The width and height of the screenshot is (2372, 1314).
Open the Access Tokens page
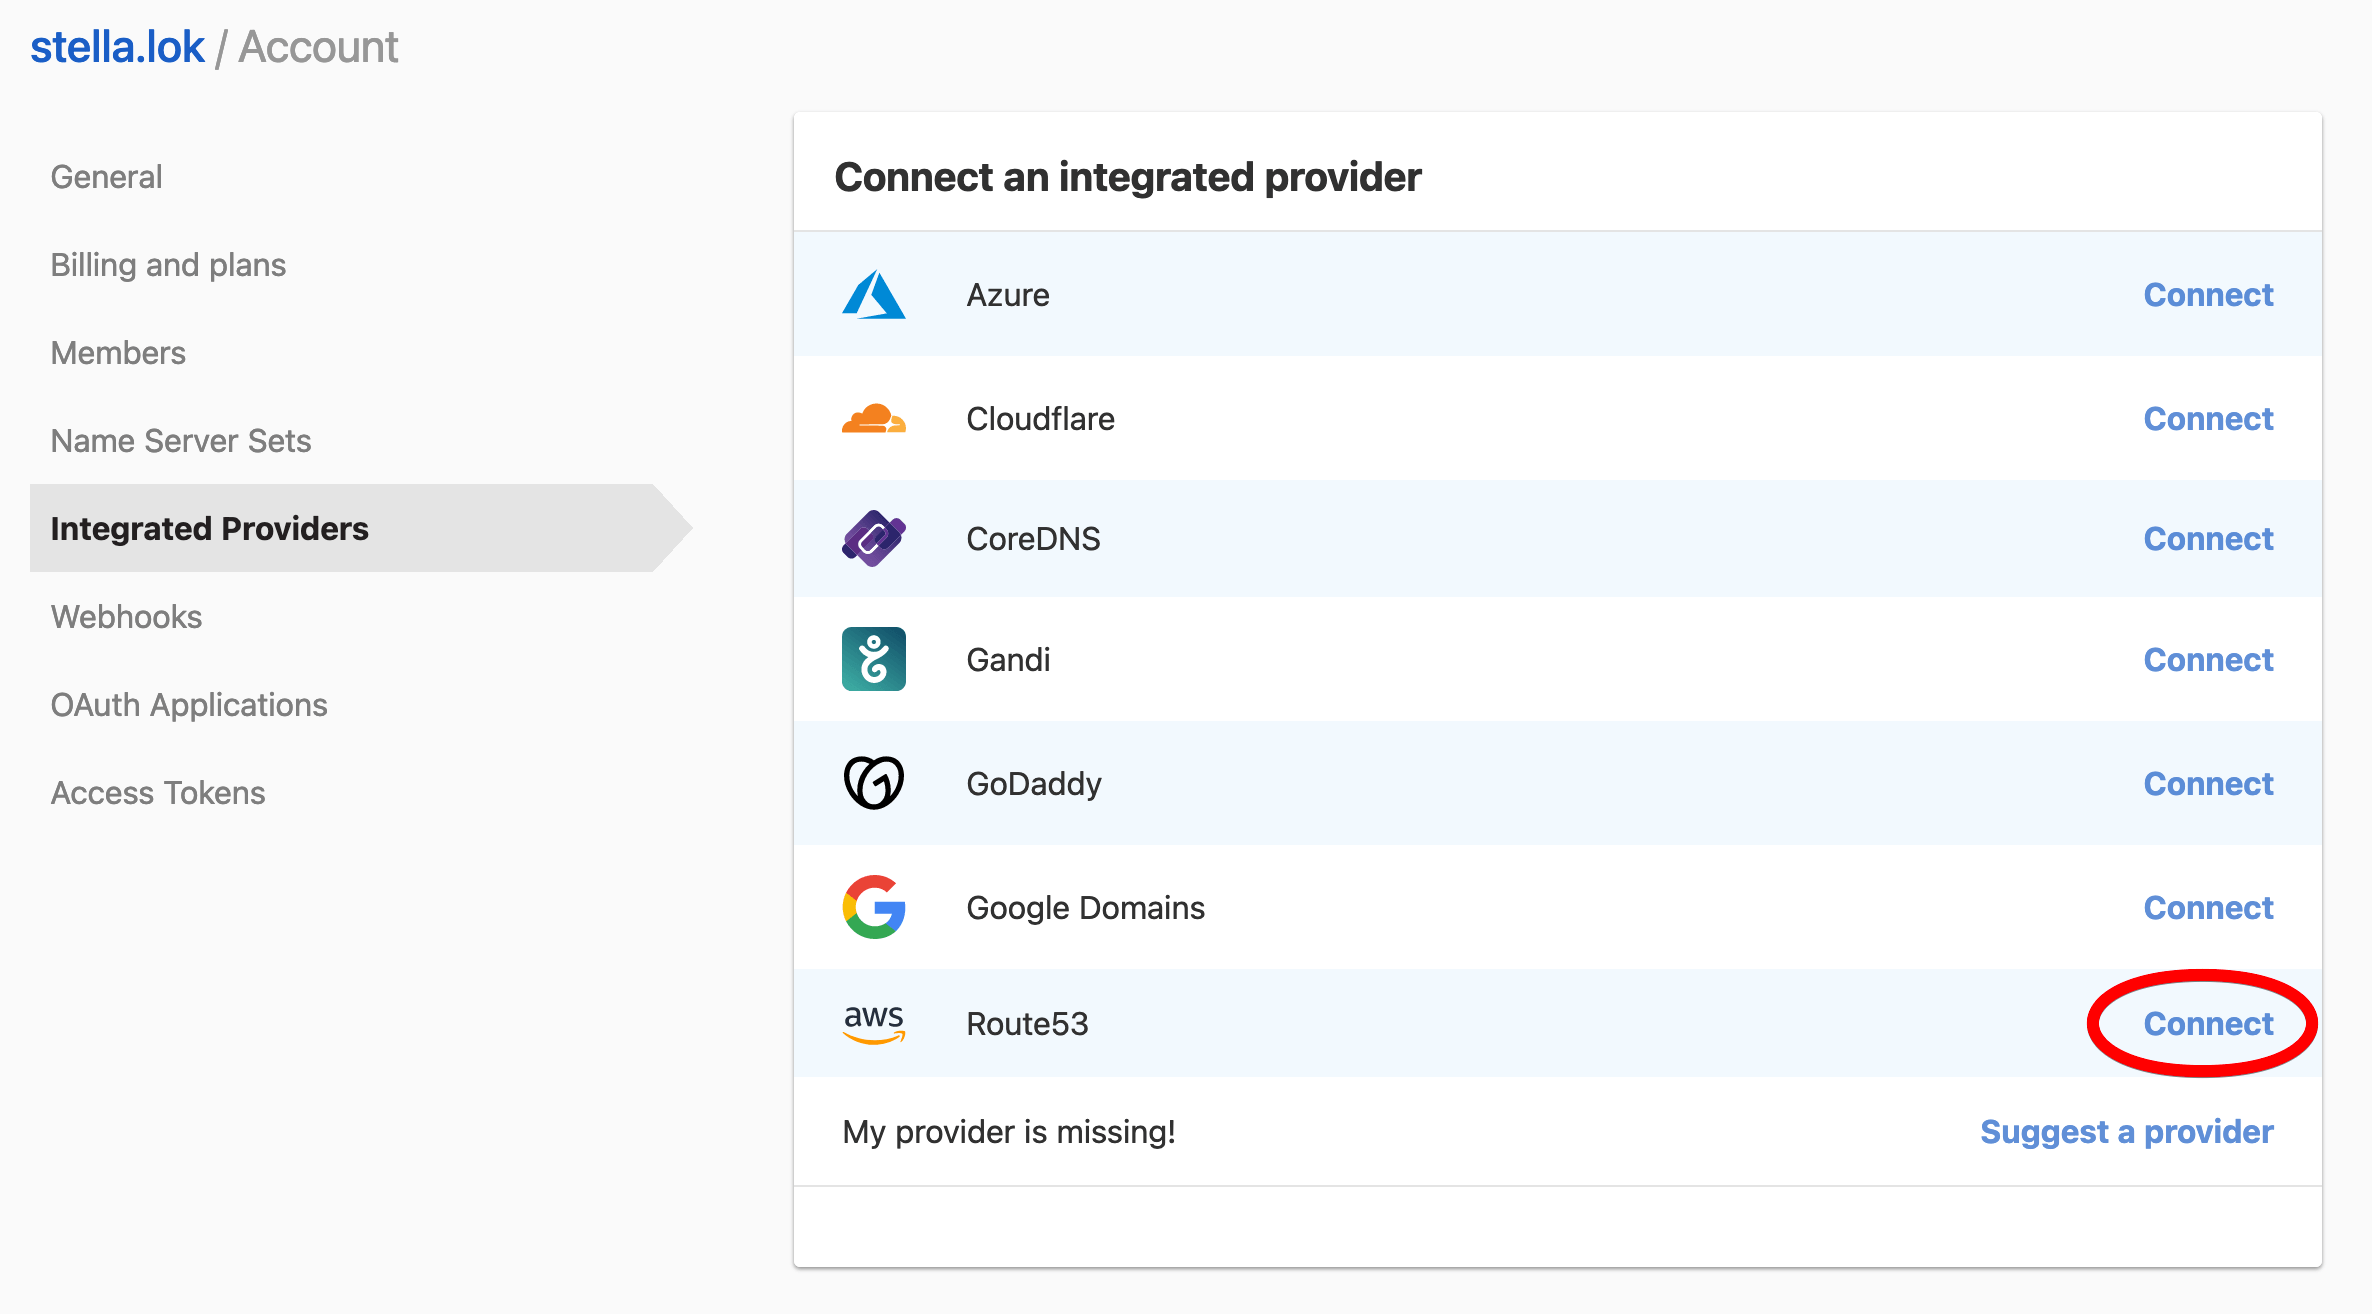tap(157, 792)
